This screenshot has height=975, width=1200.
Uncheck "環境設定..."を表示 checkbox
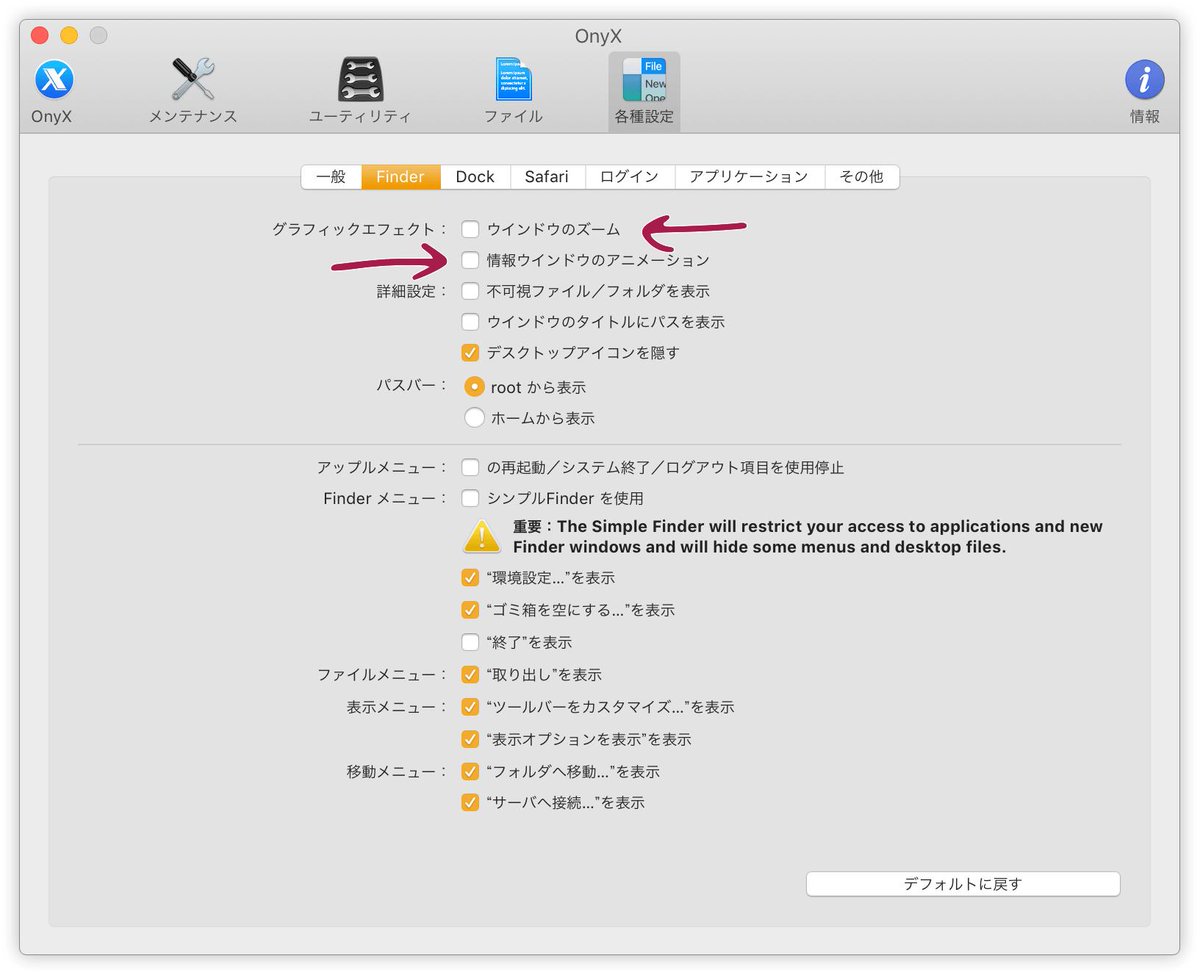click(470, 578)
